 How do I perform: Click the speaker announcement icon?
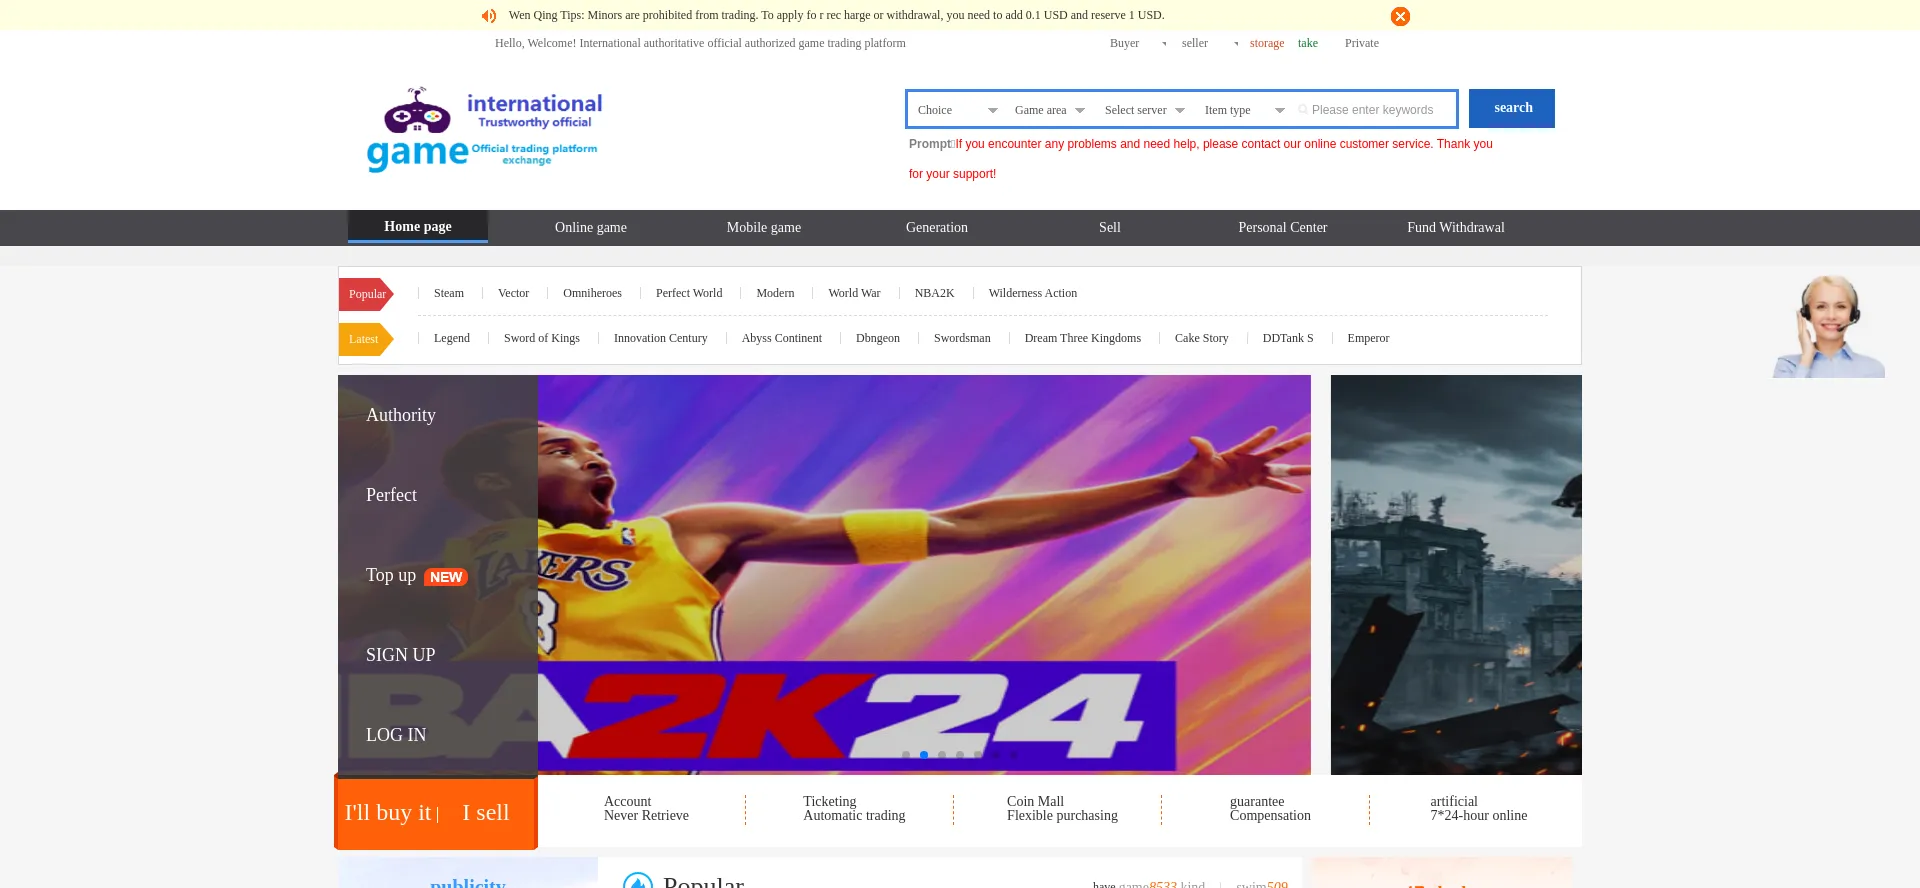(x=489, y=16)
